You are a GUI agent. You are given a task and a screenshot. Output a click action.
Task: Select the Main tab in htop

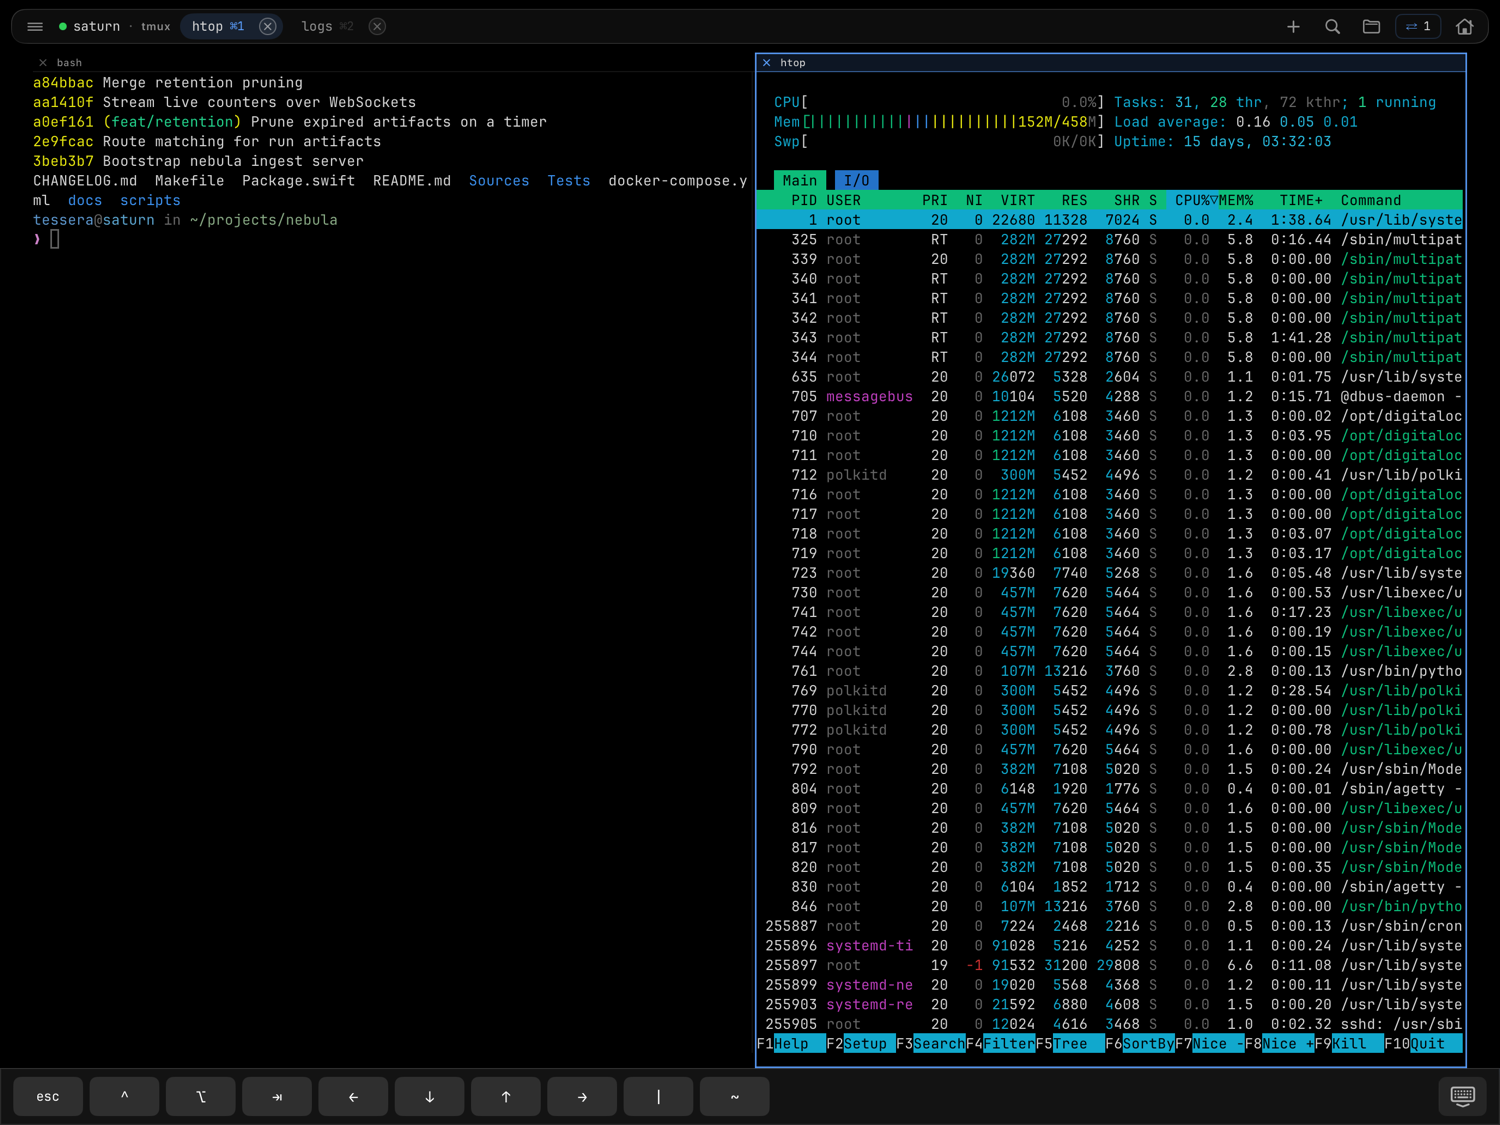pos(799,181)
